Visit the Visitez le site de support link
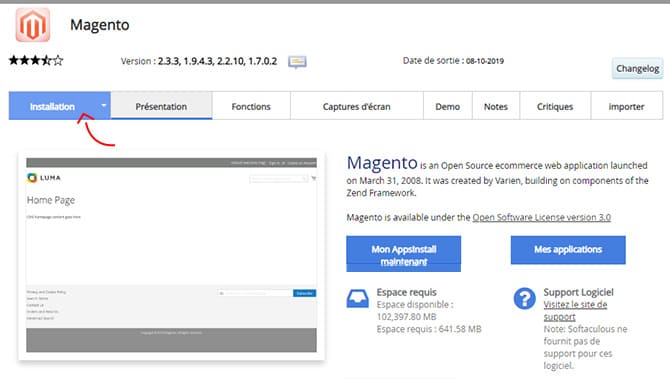 pos(575,311)
